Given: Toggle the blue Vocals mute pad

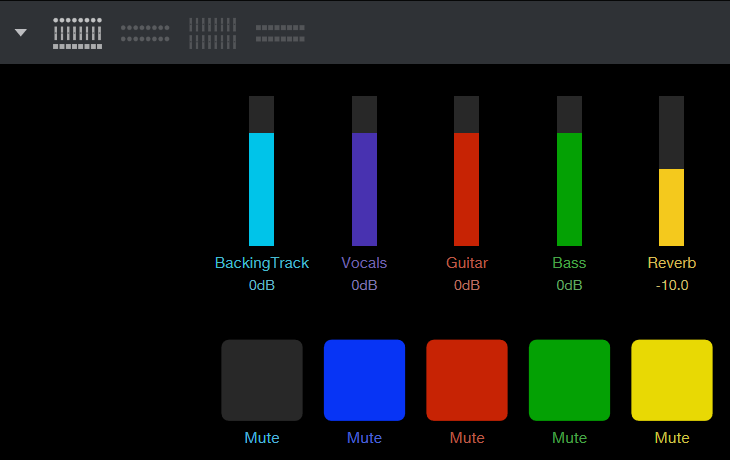Looking at the screenshot, I should 364,380.
